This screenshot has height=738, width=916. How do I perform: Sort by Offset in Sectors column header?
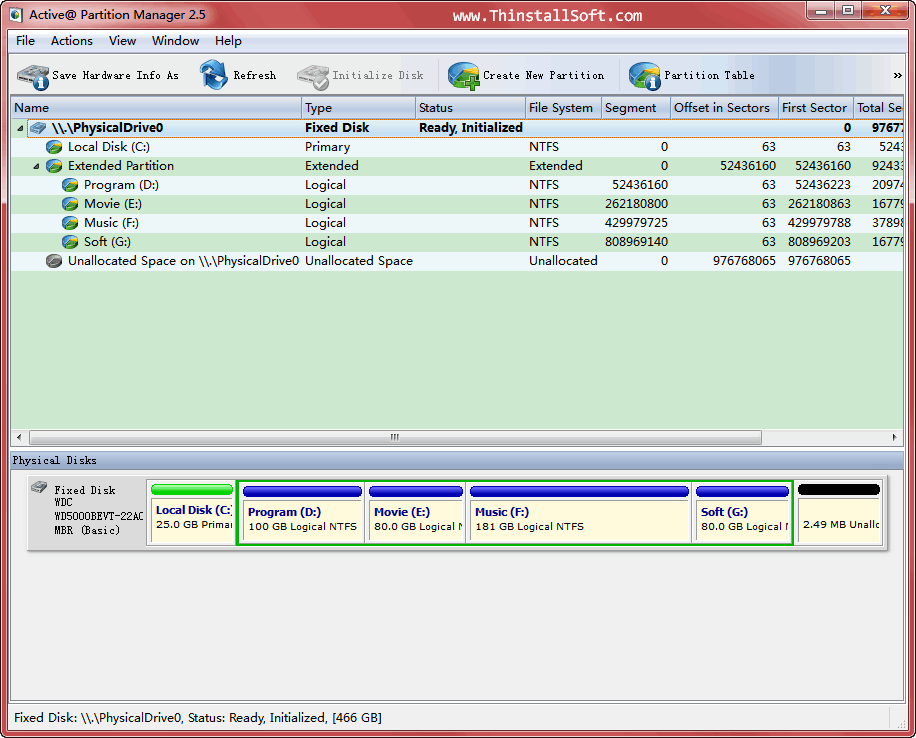724,108
